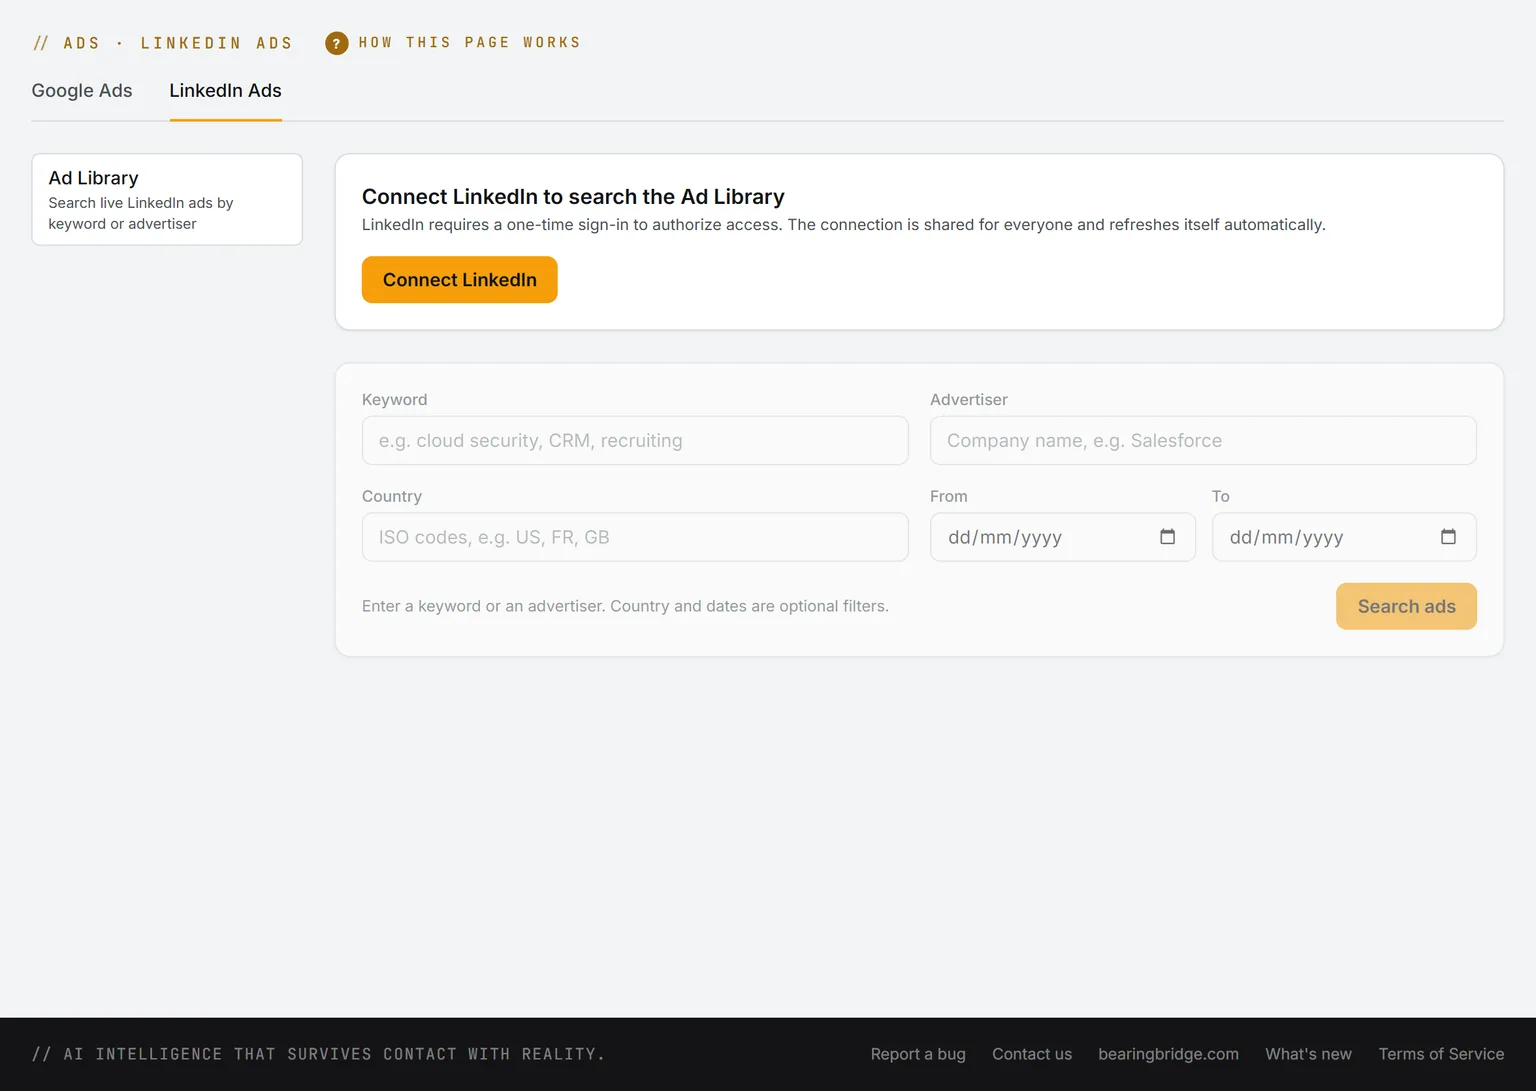Open the Terms of Service link
The image size is (1536, 1091).
(1441, 1054)
